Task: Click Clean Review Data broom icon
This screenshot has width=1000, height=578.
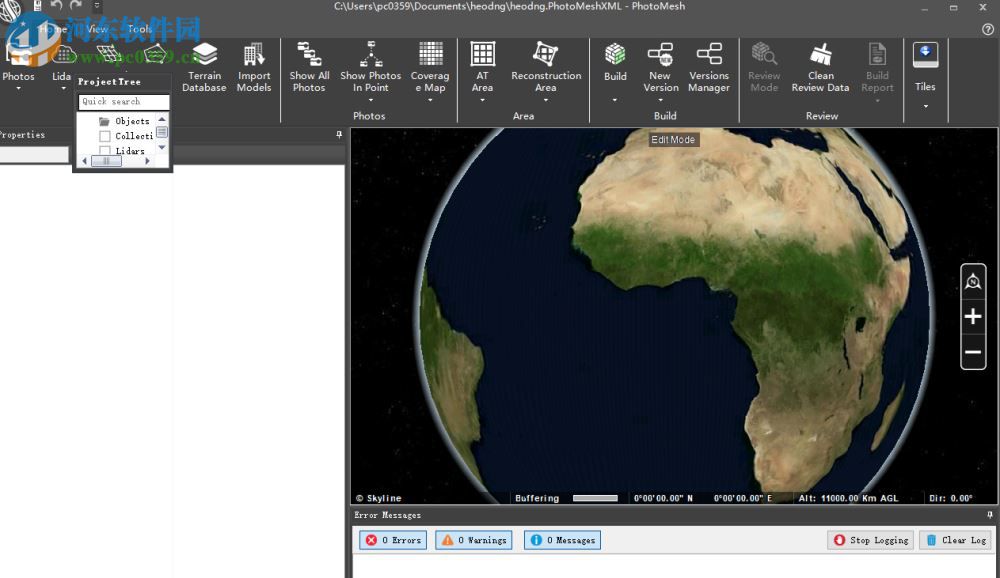Action: (820, 54)
